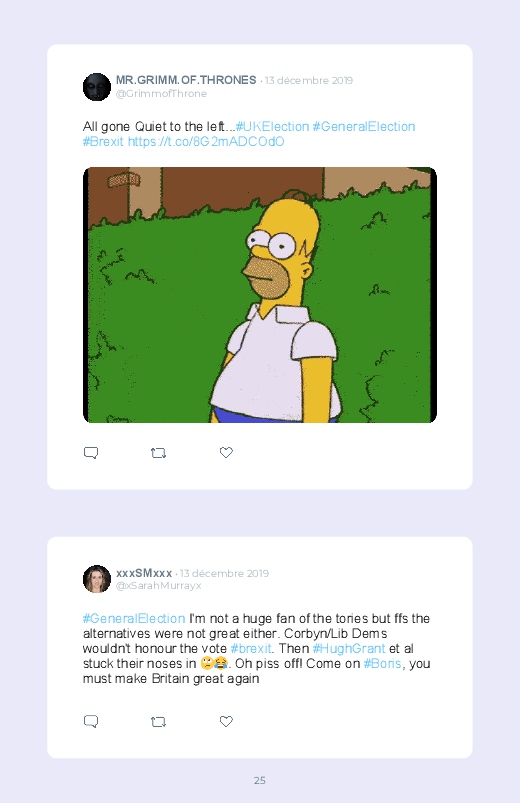Open xxxSMxxx profile avatar
This screenshot has width=520, height=803.
click(97, 579)
